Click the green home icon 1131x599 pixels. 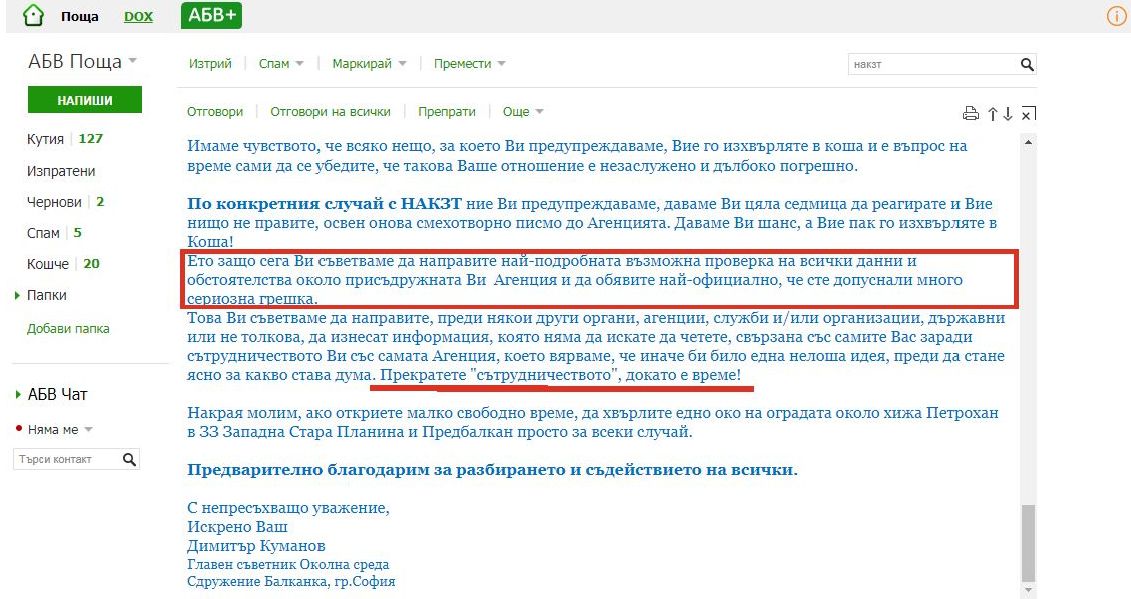click(33, 15)
